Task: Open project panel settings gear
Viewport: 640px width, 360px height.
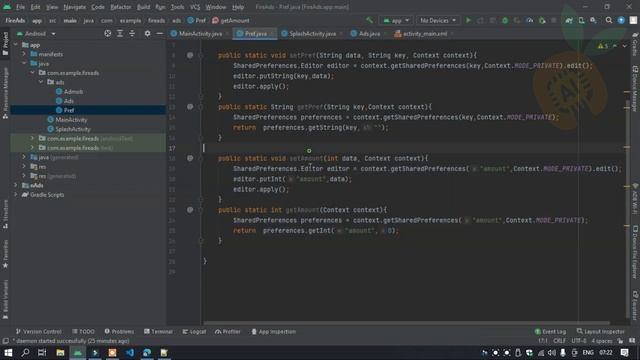Action: (147, 33)
